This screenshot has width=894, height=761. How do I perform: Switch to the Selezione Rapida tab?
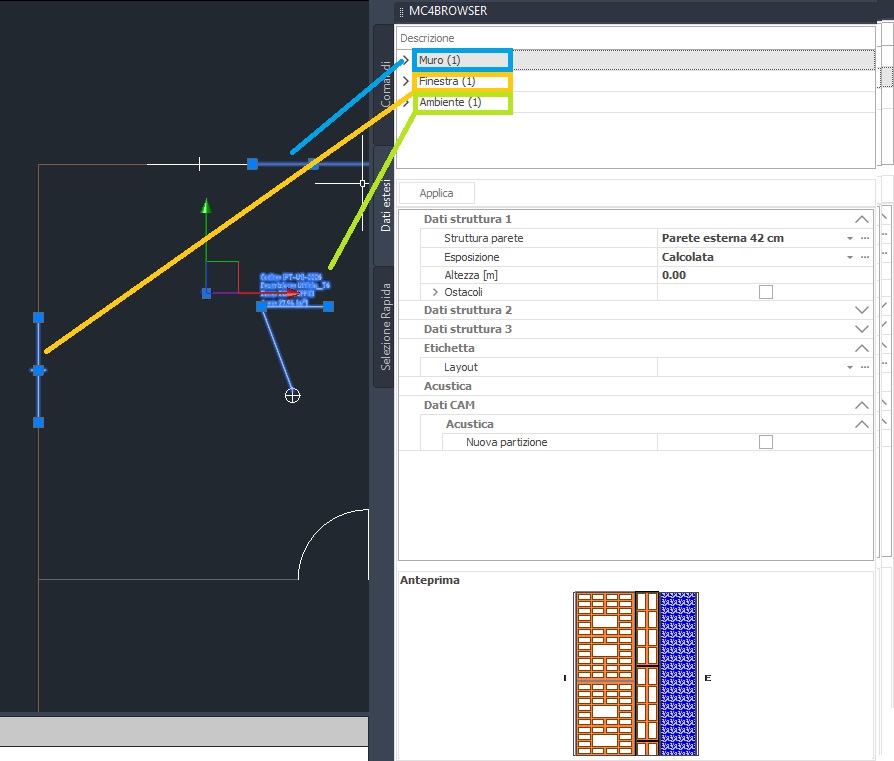click(x=386, y=326)
